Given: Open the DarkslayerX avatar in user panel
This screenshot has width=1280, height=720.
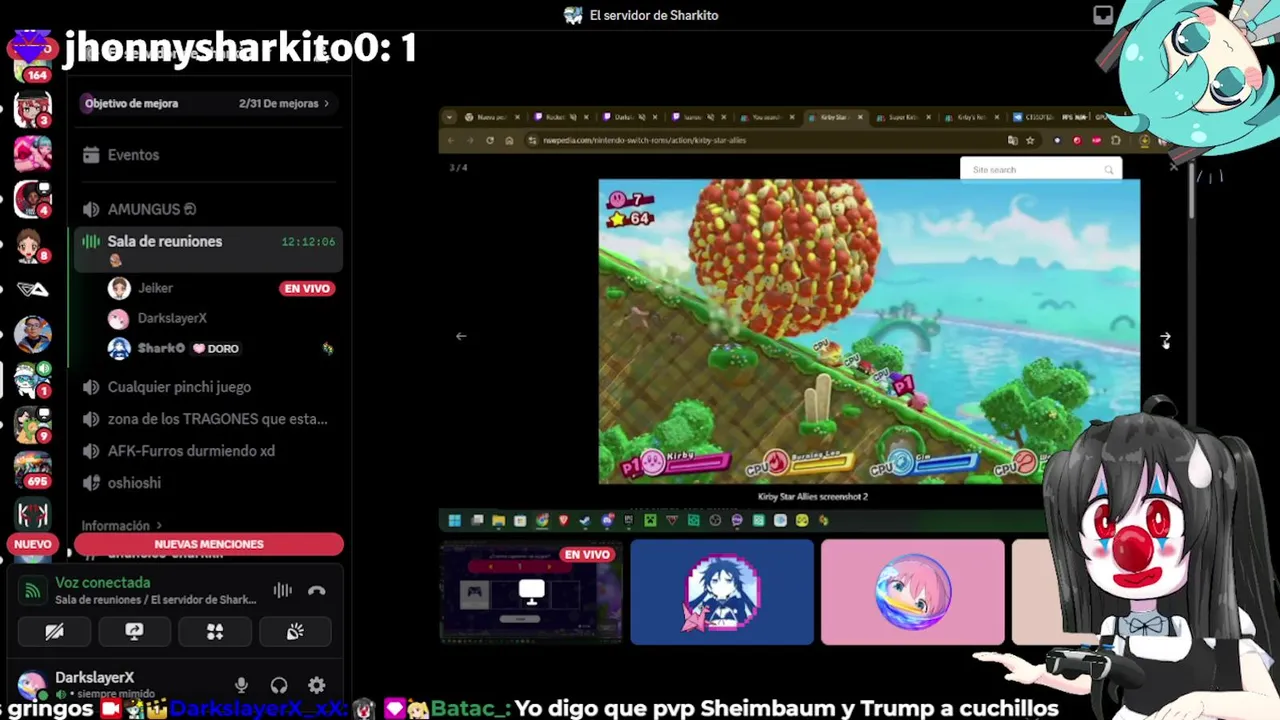Looking at the screenshot, I should coord(31,684).
